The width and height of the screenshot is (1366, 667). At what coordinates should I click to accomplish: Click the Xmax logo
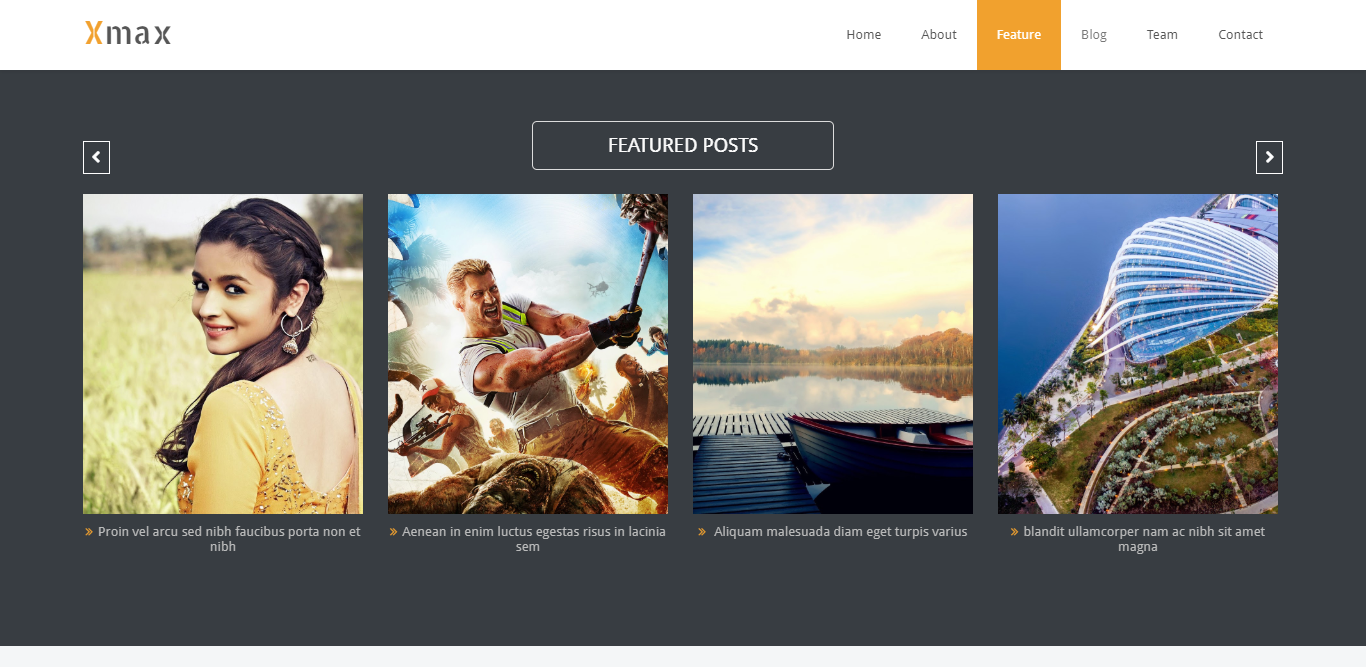coord(128,34)
